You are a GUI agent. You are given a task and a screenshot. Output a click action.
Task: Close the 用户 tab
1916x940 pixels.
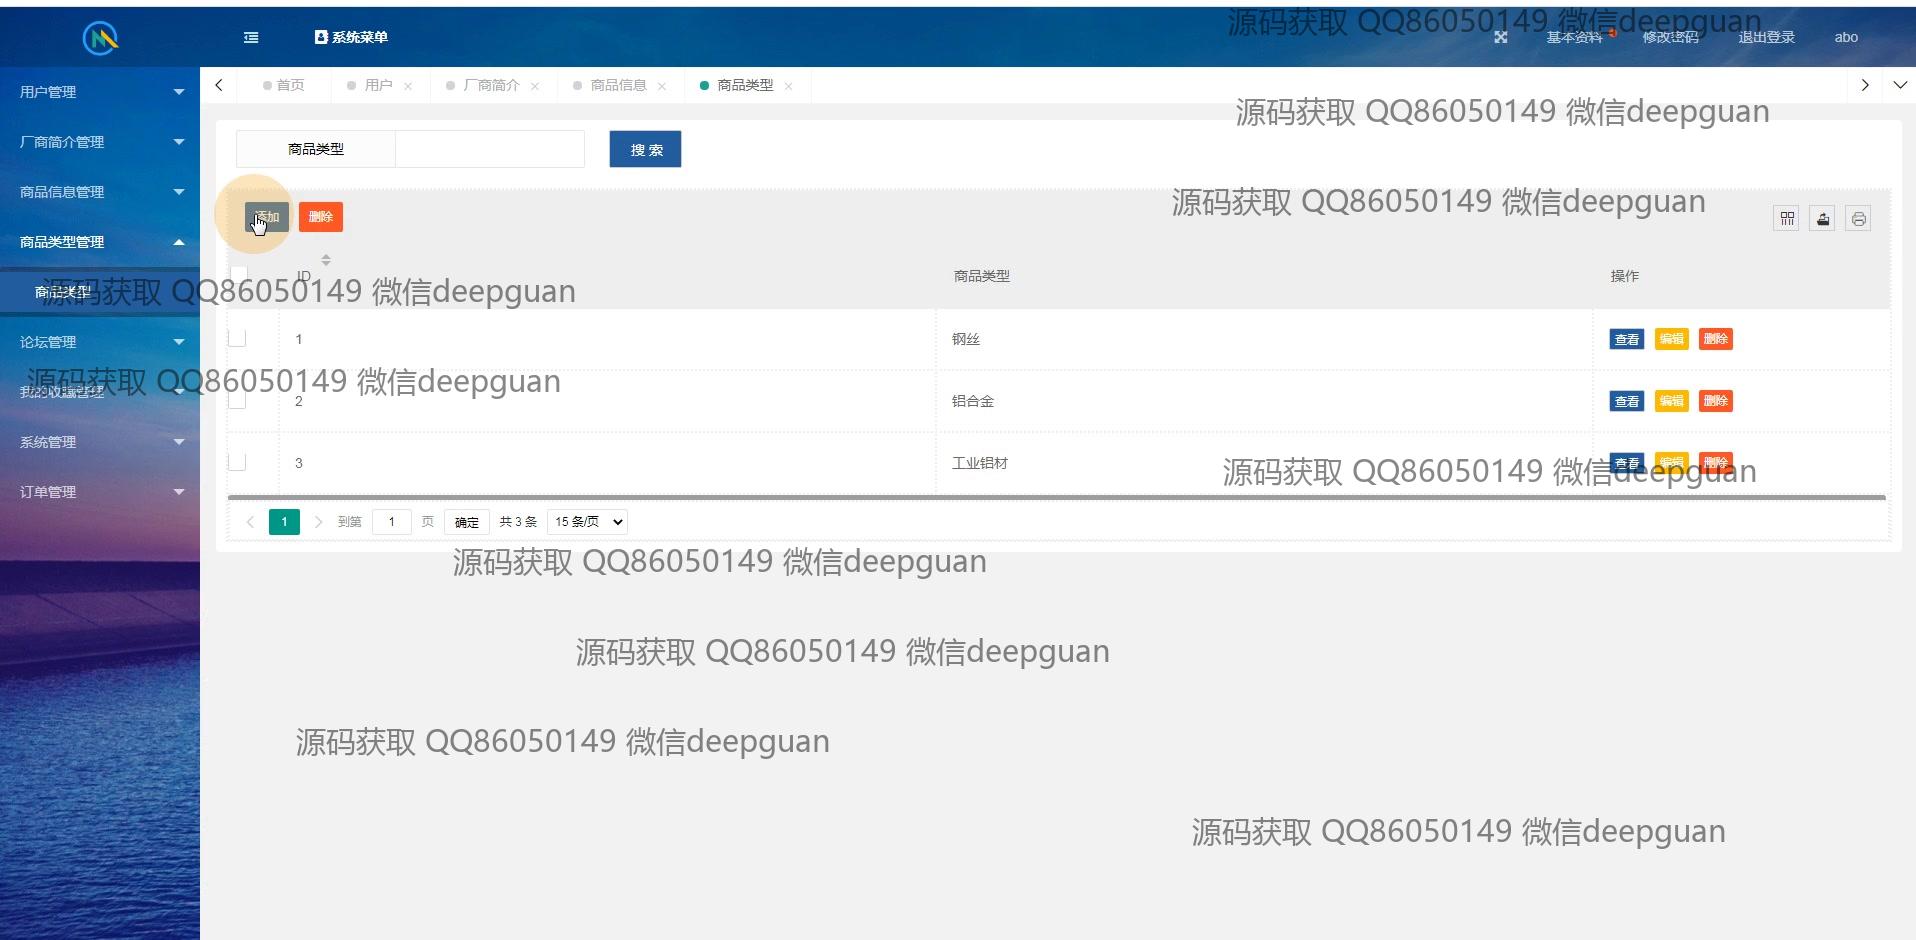pos(408,86)
